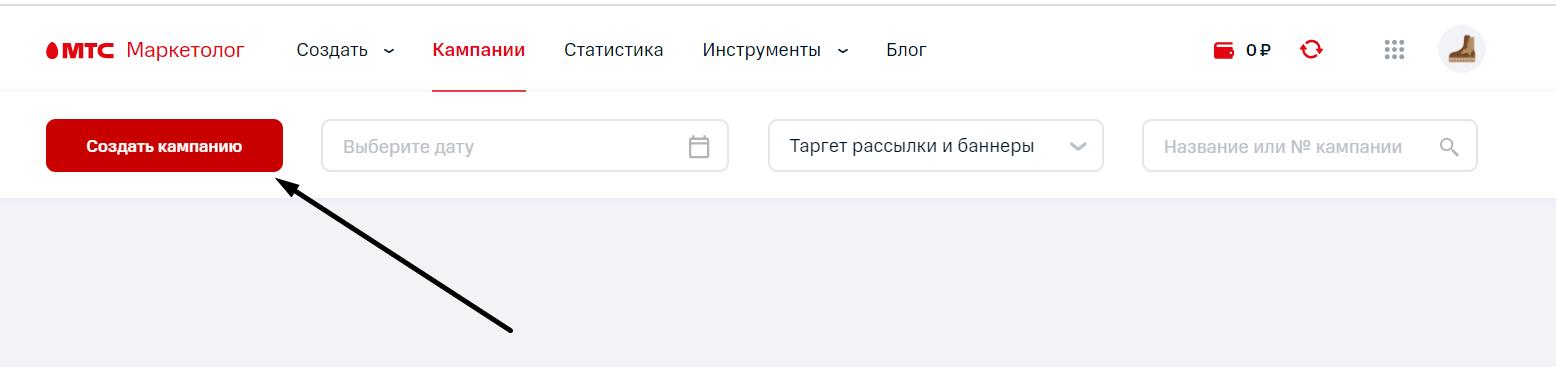Open the Создать menu item

pos(332,50)
